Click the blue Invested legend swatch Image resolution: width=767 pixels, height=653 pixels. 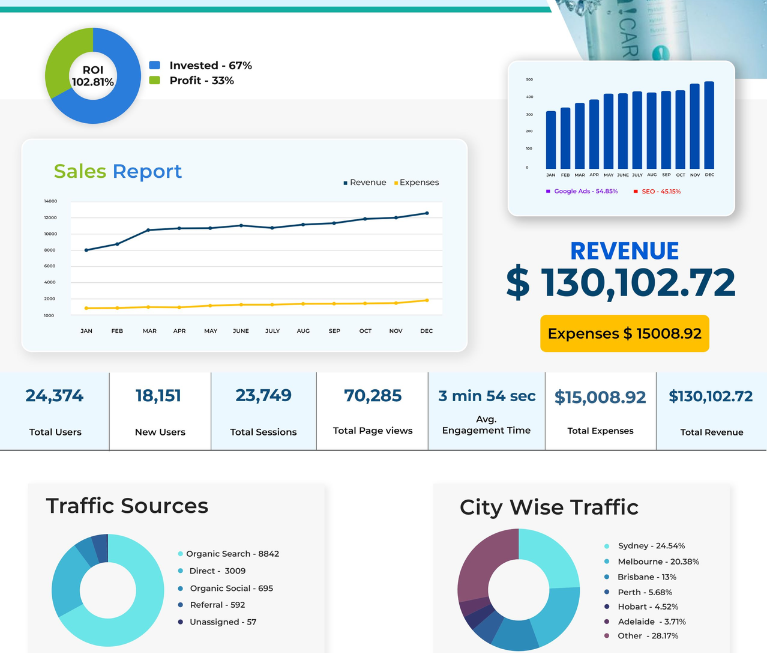click(x=155, y=65)
